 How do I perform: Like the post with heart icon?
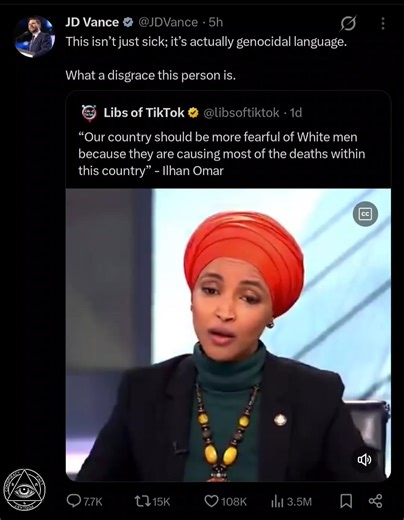coord(211,501)
